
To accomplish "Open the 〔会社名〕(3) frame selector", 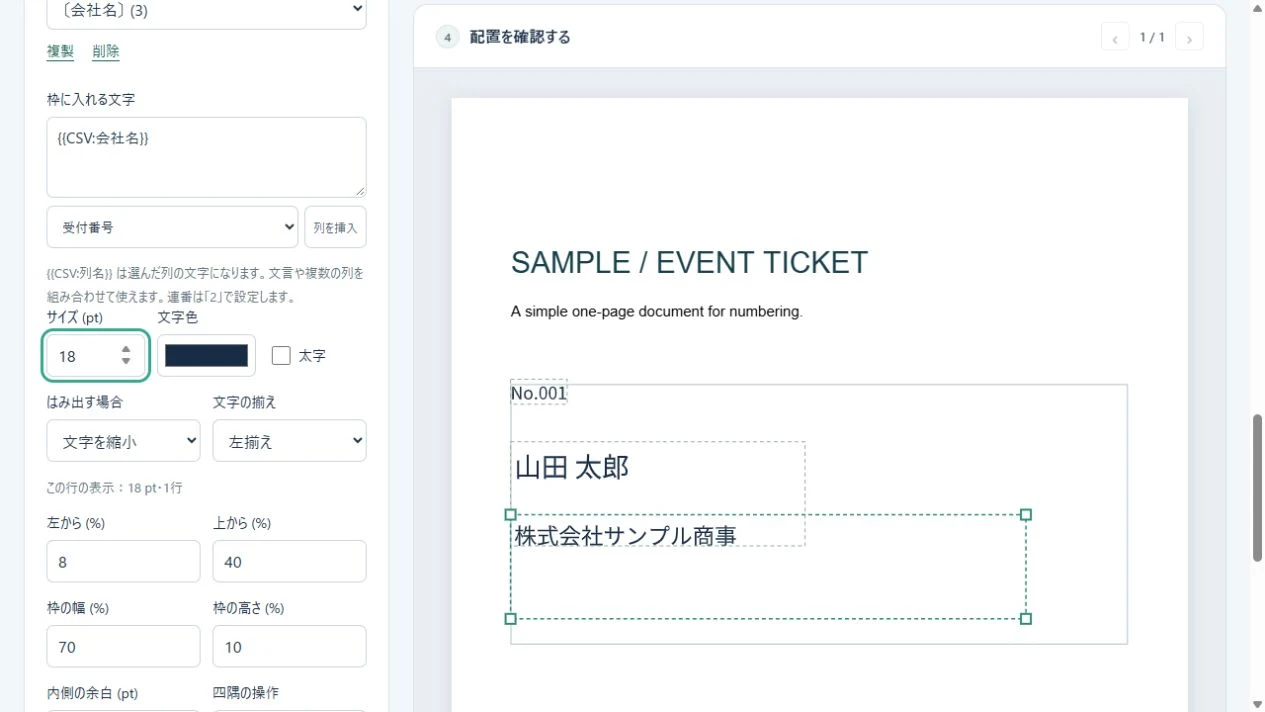I will tap(206, 10).
